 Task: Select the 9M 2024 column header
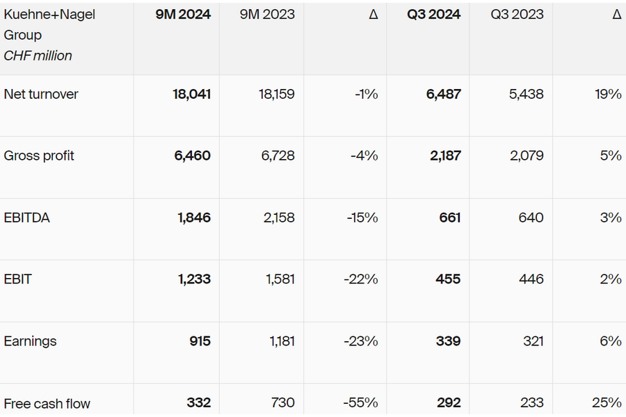tap(185, 15)
